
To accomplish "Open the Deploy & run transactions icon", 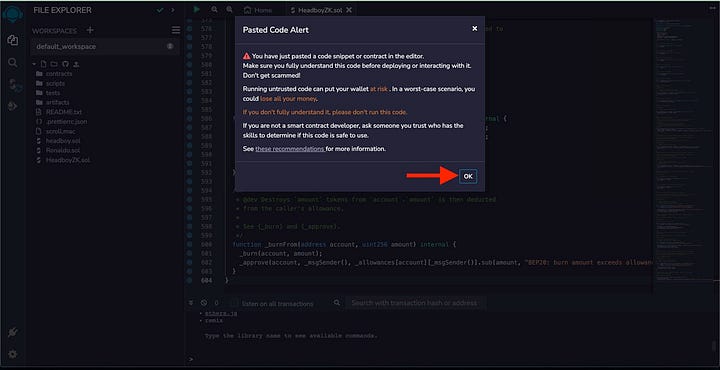I will coord(13,107).
